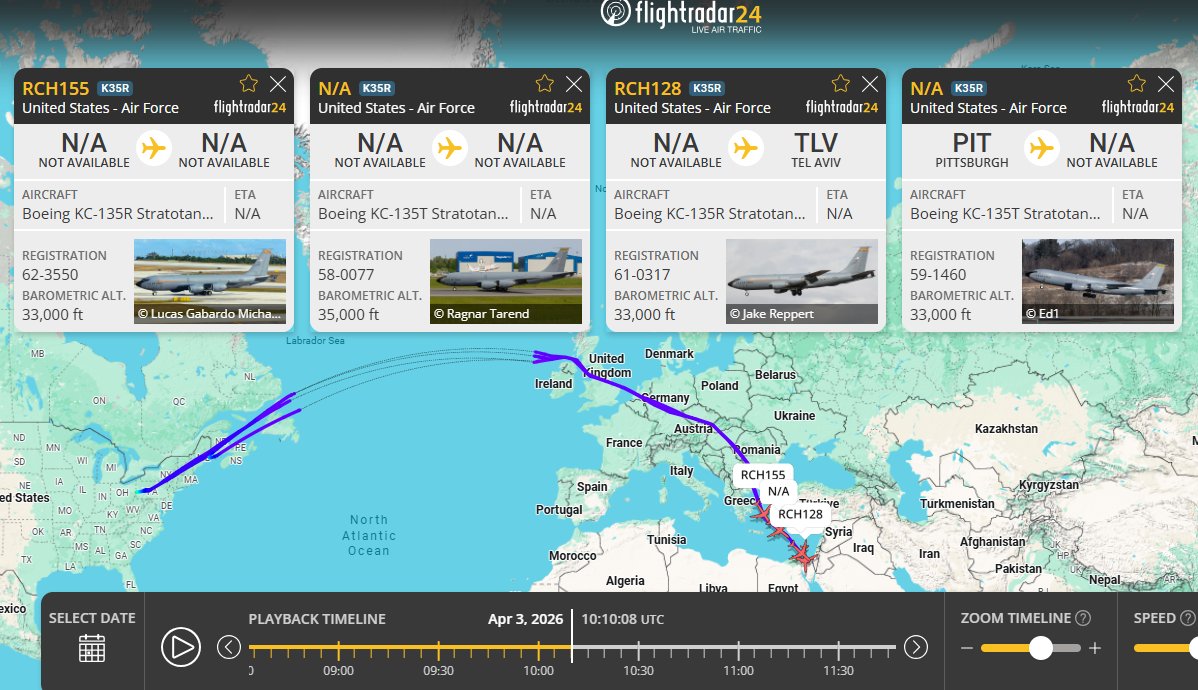Click the PIT Pittsburgh origin

click(x=972, y=150)
